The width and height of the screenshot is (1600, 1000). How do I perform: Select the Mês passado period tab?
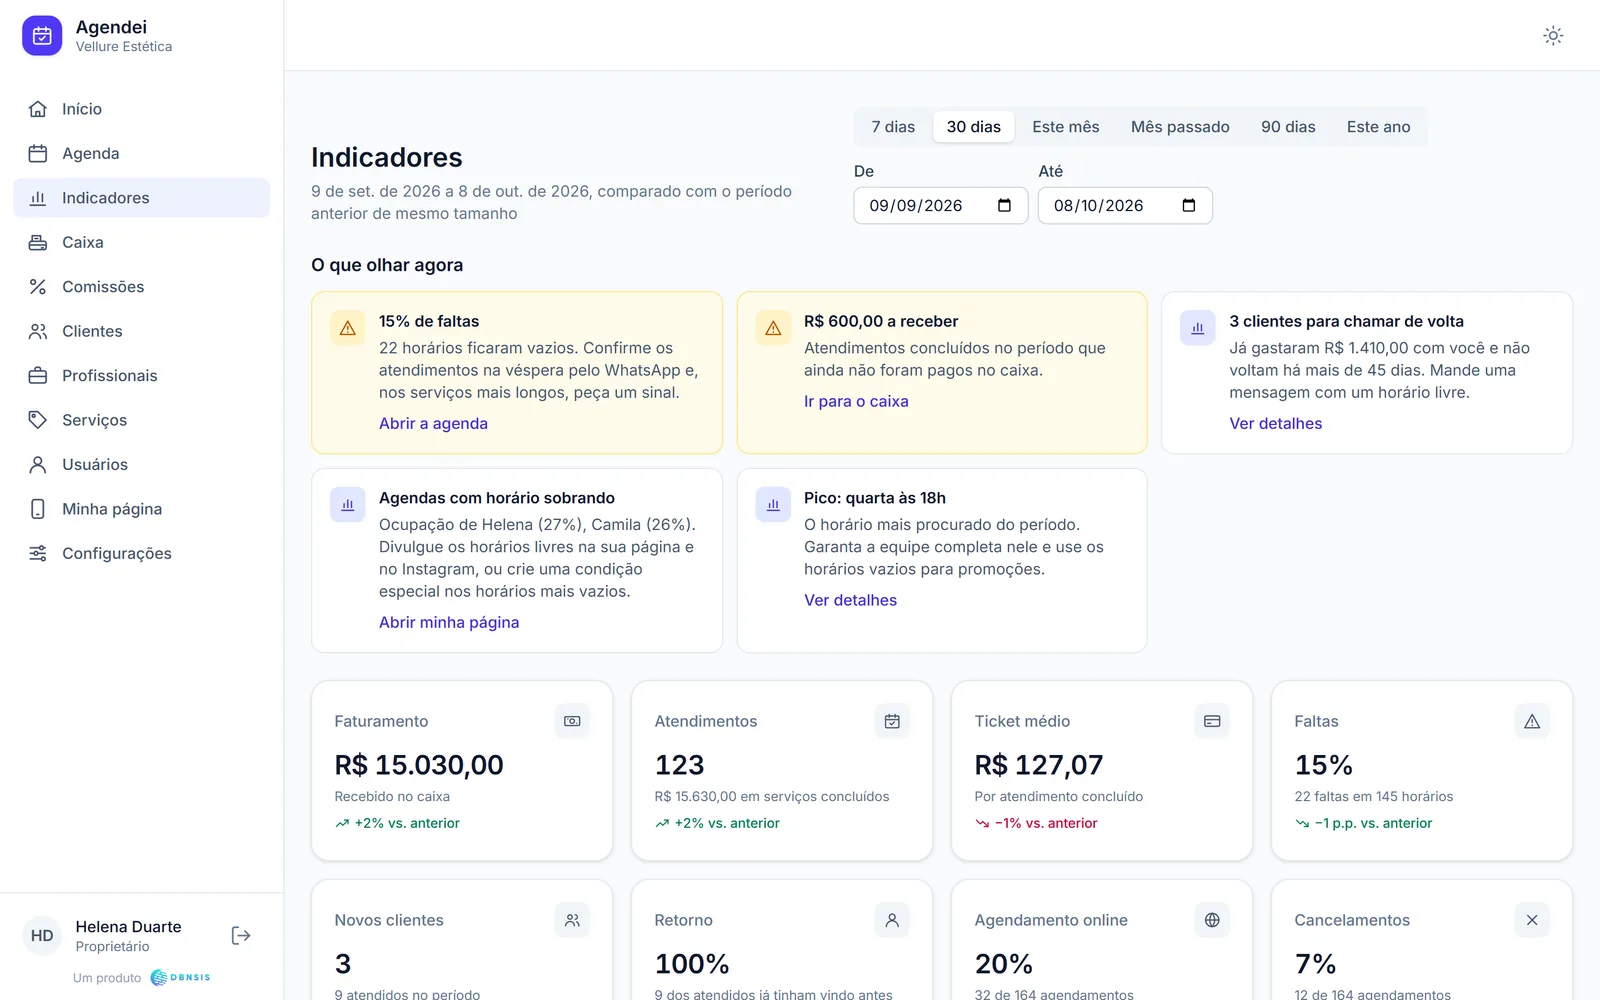[1180, 127]
